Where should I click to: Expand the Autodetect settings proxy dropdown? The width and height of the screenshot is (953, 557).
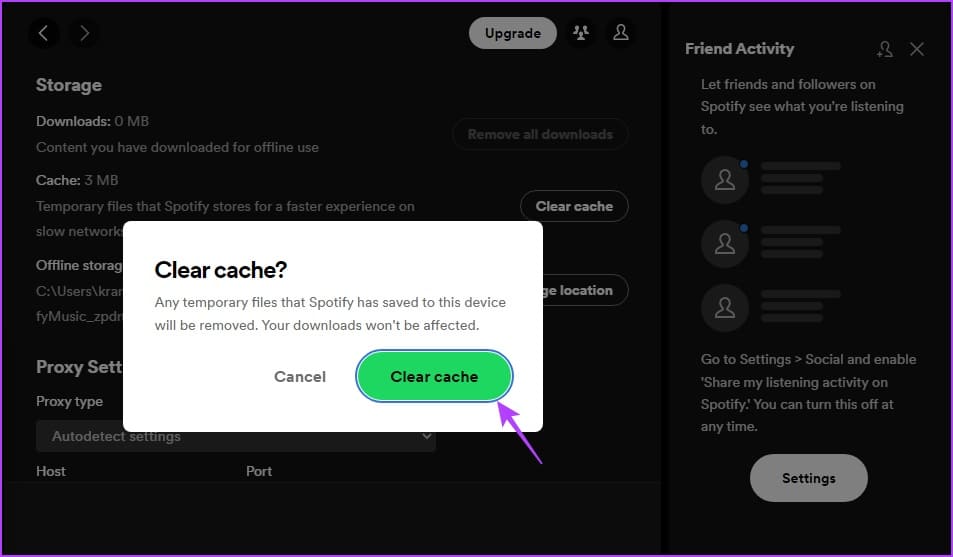pyautogui.click(x=236, y=436)
